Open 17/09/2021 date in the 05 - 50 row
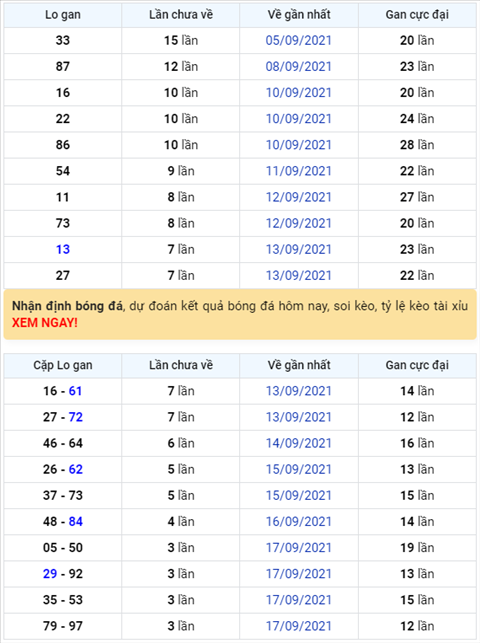Screen dimensions: 480x643 click(x=298, y=547)
